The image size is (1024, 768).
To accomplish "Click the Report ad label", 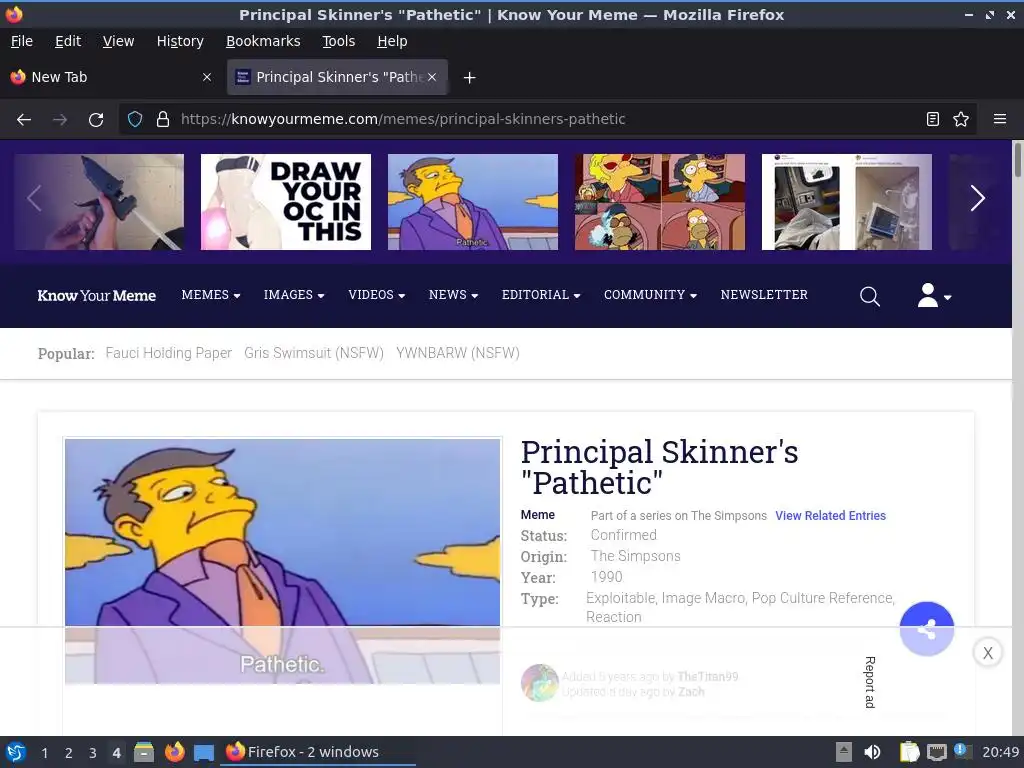I will click(x=869, y=682).
